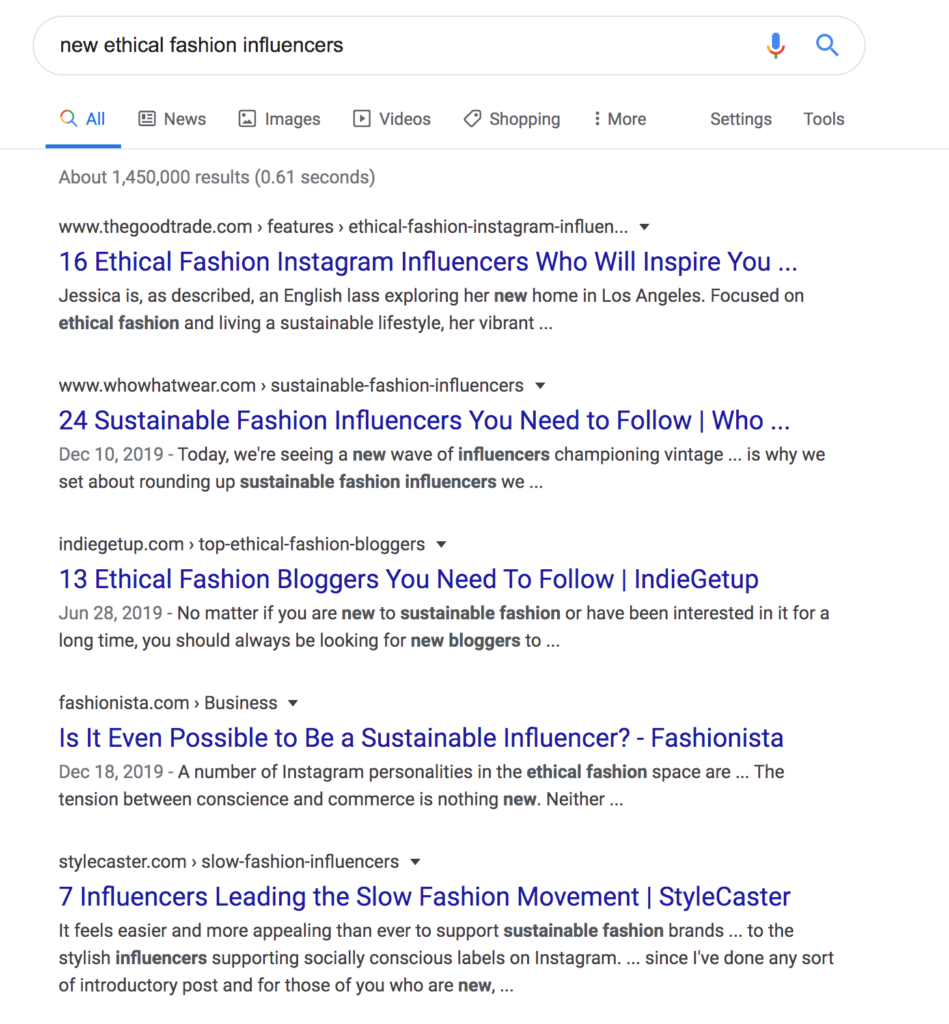Expand the fashionista.com result options arrow
The height and width of the screenshot is (1024, 949).
coord(291,703)
